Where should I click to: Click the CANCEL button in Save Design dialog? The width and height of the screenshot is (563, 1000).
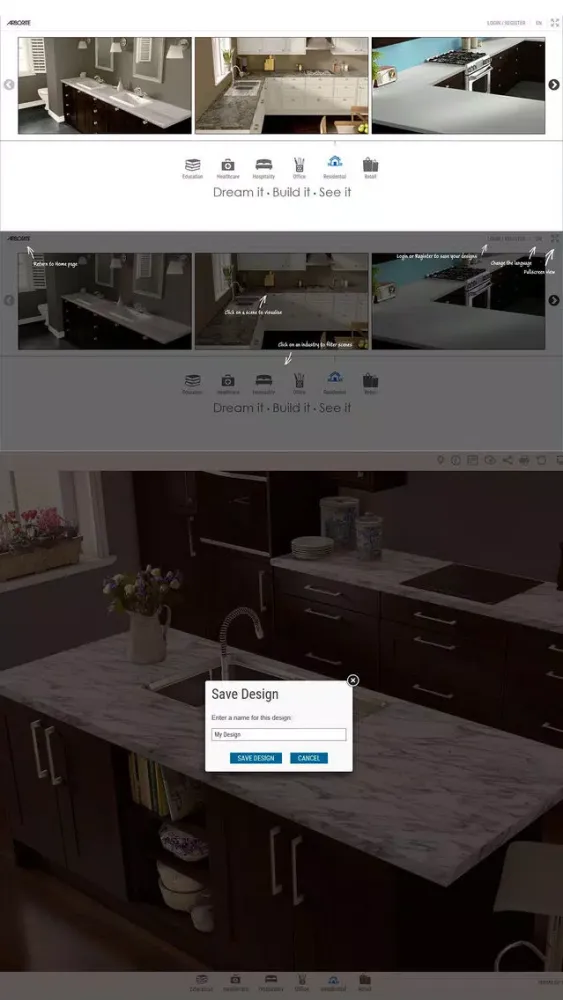pyautogui.click(x=309, y=758)
